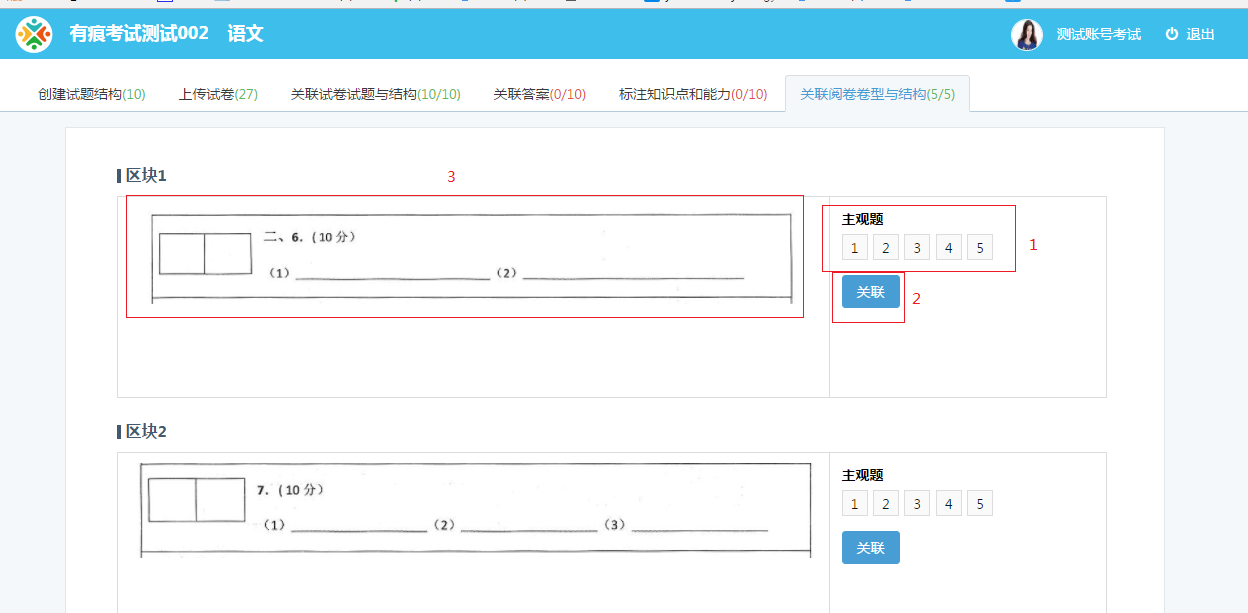Click the scanned question 7 image in 区块2

(475, 510)
